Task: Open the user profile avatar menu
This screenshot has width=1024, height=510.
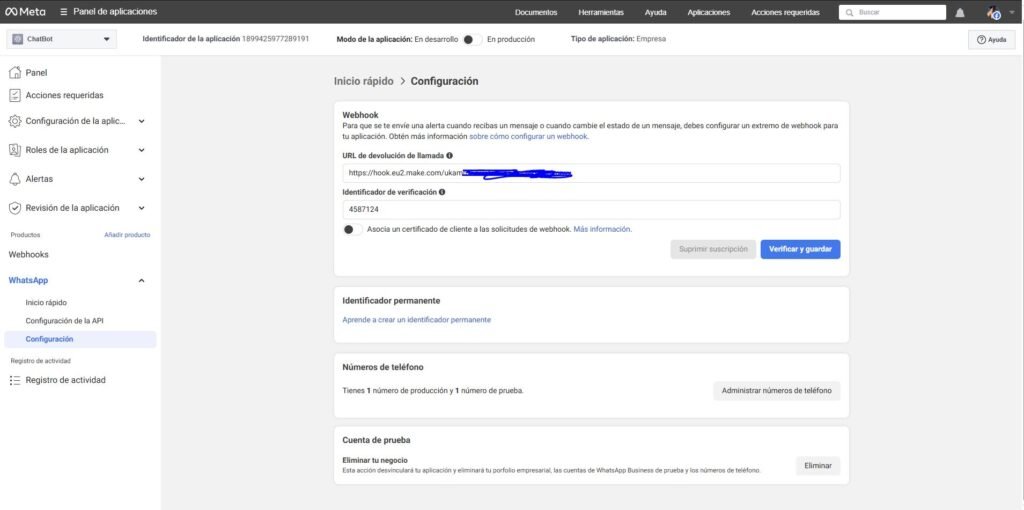Action: [x=993, y=13]
